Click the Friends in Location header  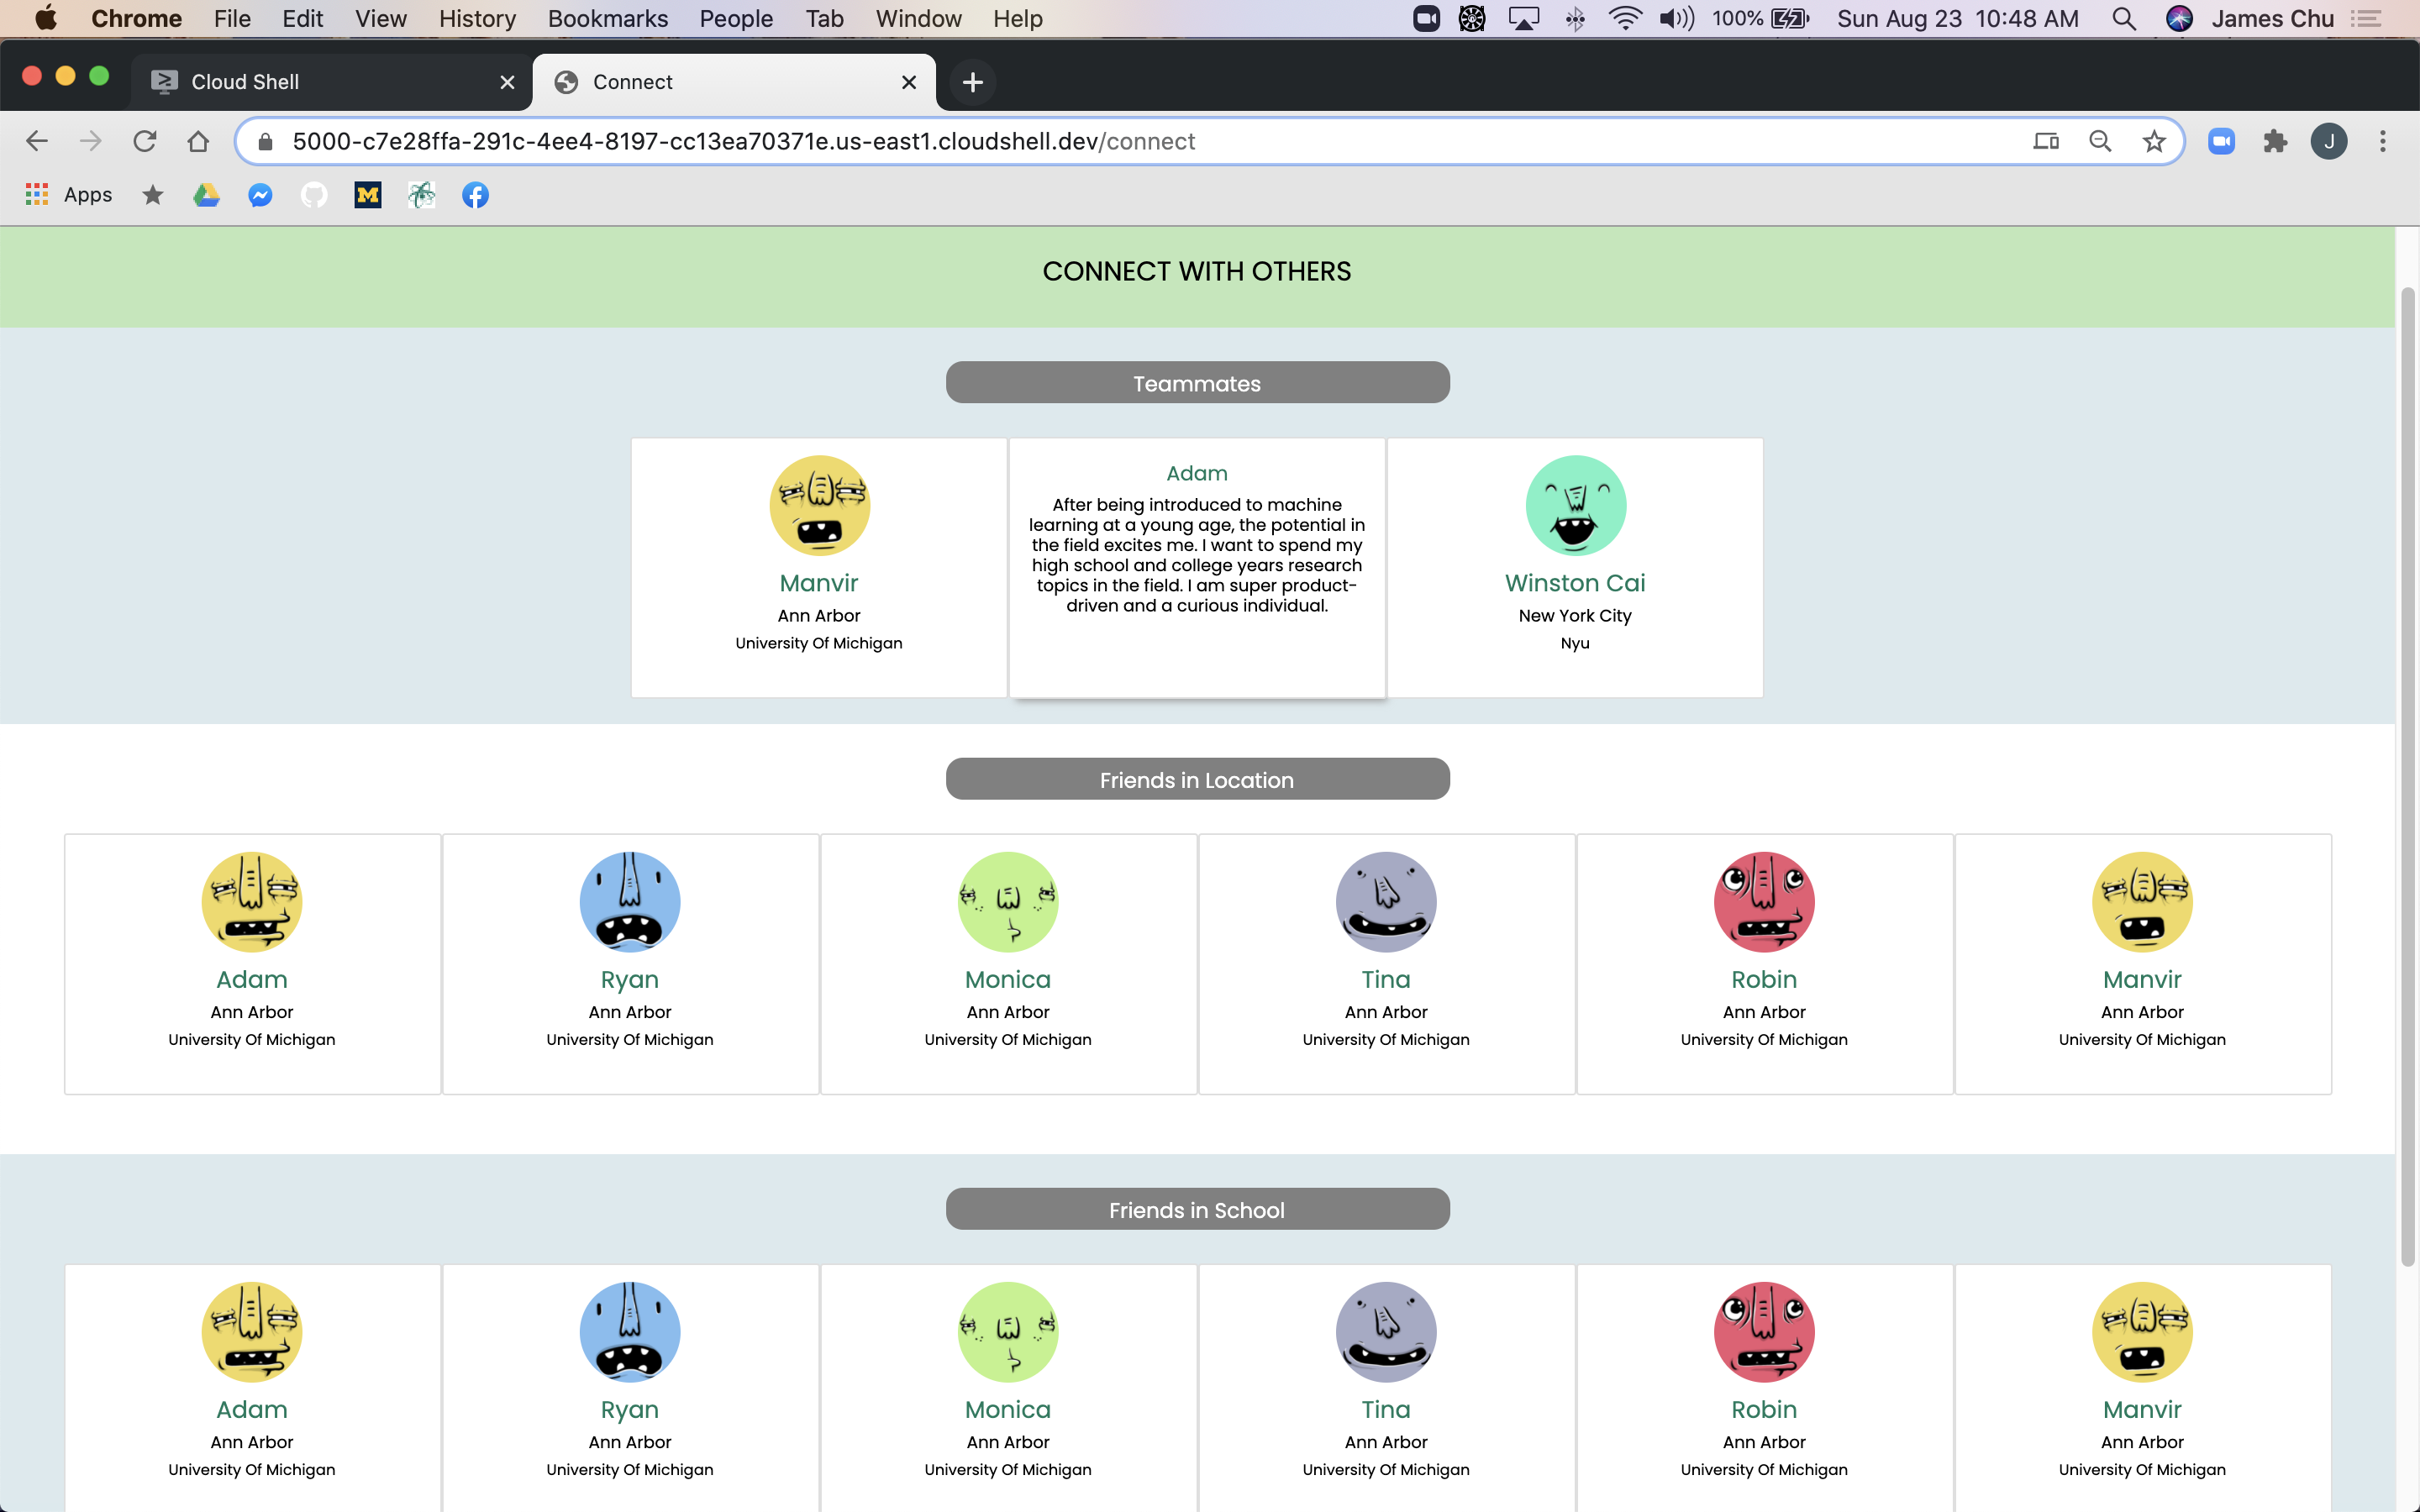(1197, 779)
